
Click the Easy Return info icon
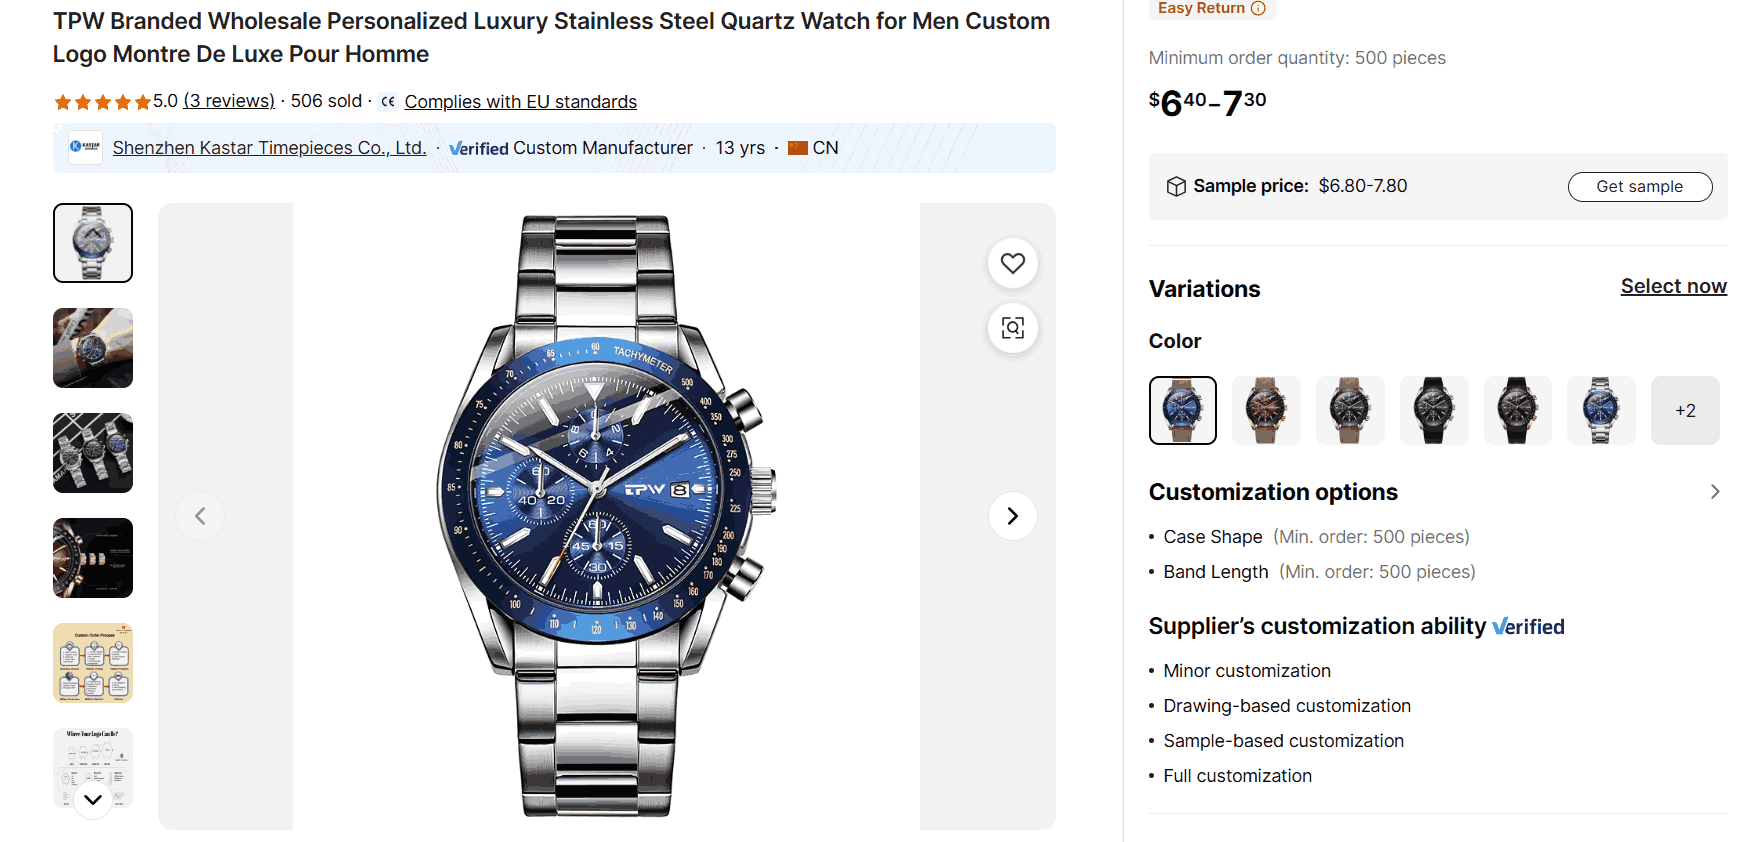pos(1258,8)
